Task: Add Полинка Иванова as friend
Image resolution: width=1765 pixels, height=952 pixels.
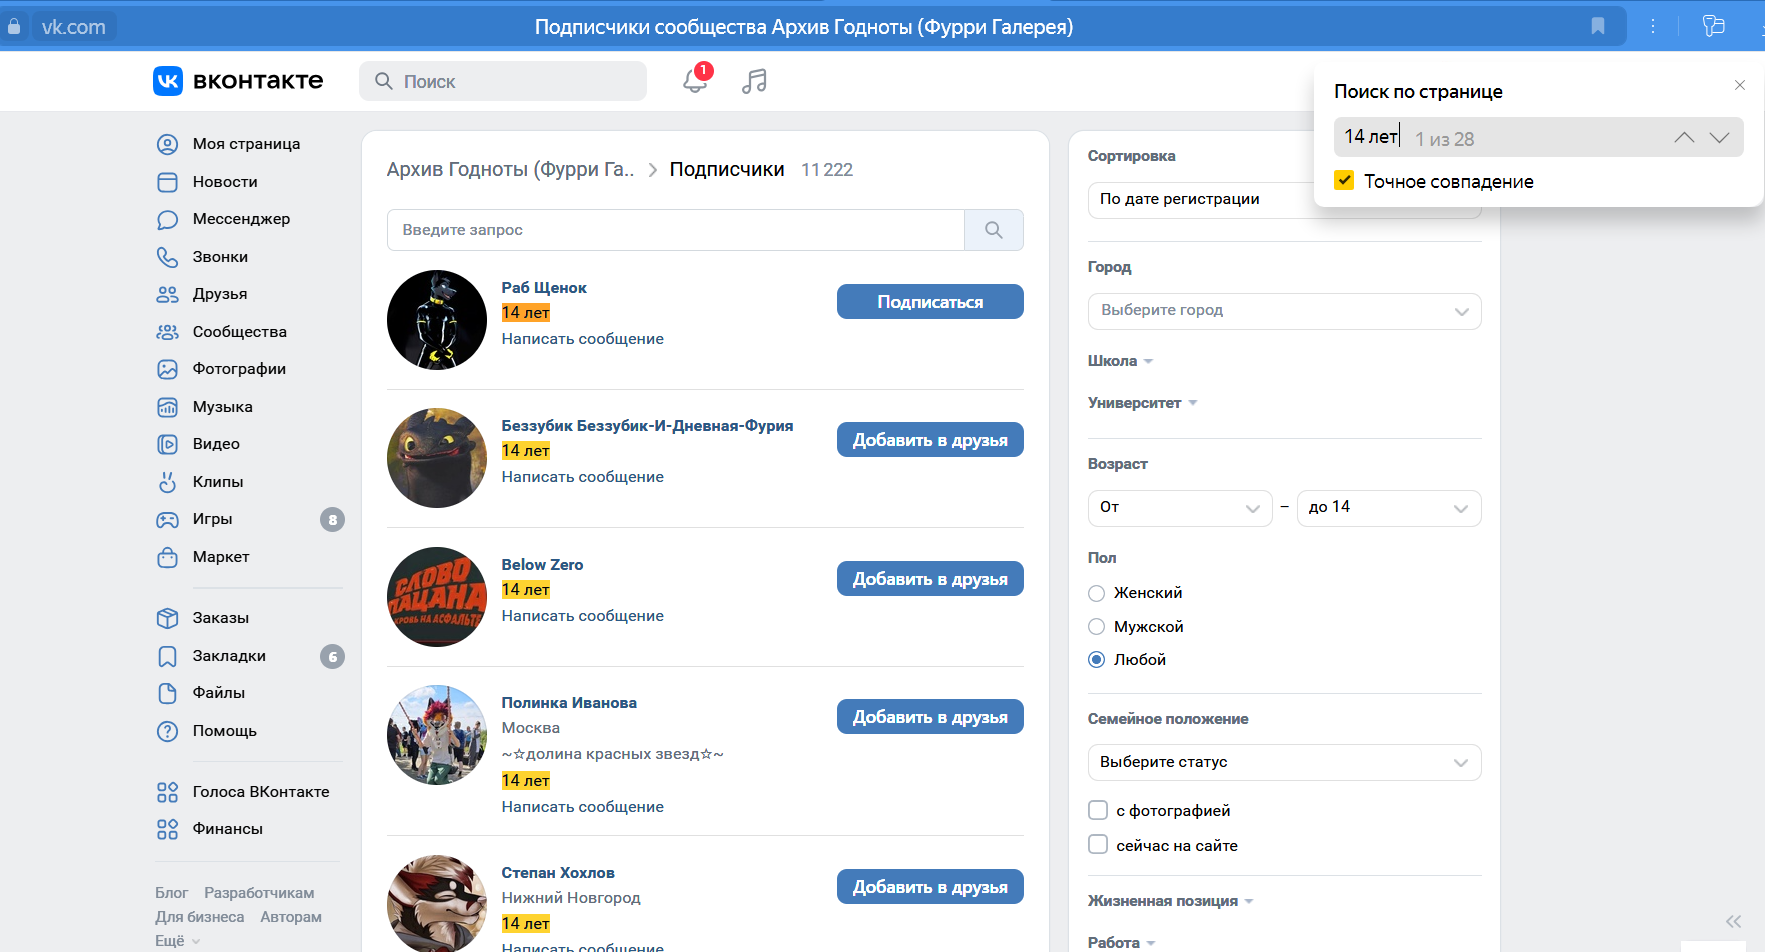Action: click(930, 717)
